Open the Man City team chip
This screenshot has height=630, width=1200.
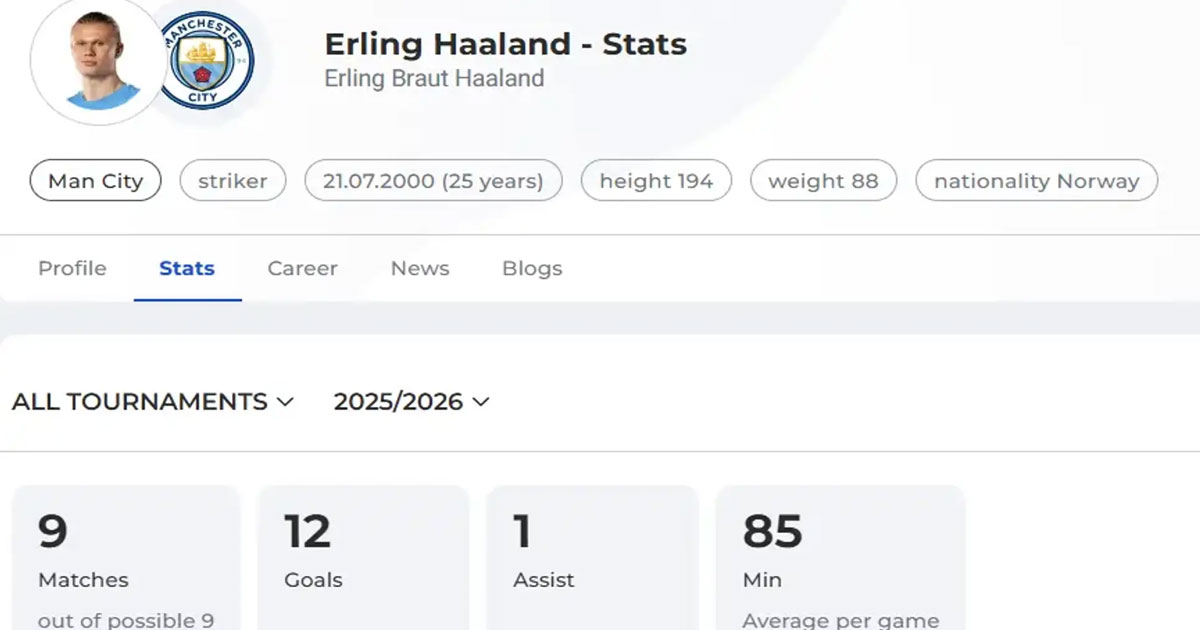click(96, 181)
